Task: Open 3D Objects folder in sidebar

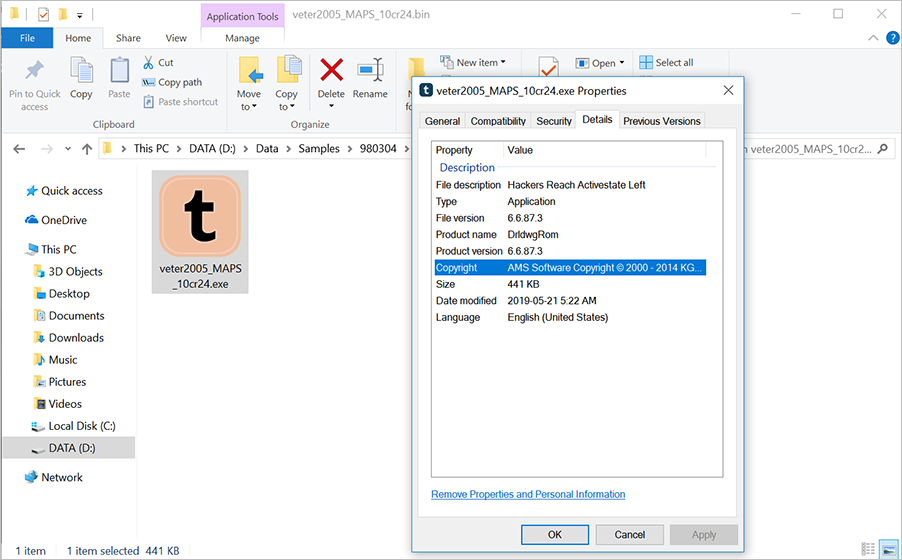Action: [68, 271]
